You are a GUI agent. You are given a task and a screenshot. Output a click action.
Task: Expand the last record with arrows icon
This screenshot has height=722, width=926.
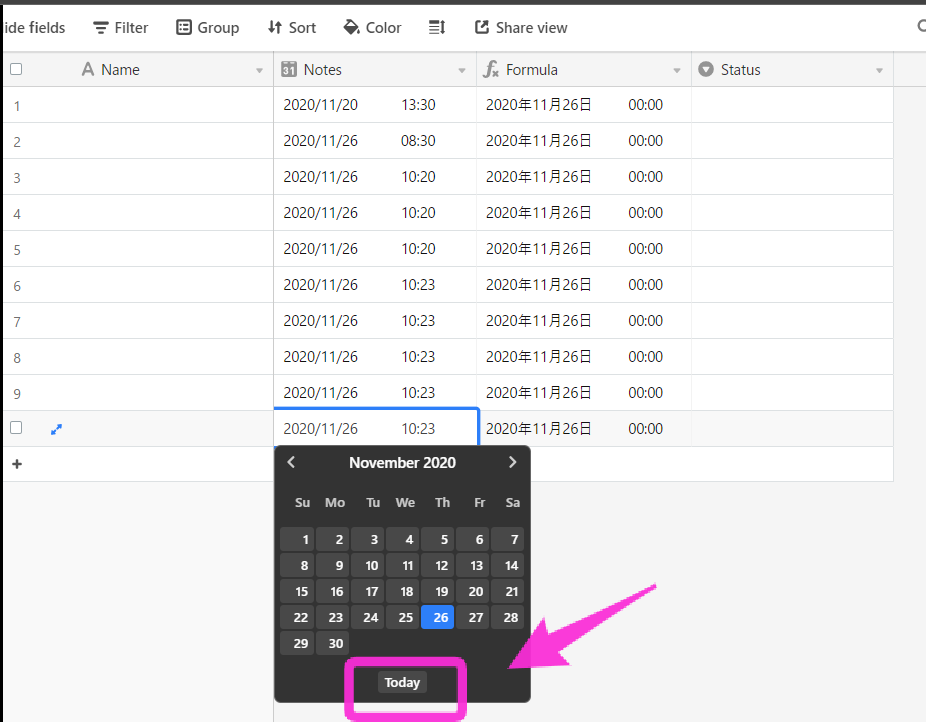(56, 429)
